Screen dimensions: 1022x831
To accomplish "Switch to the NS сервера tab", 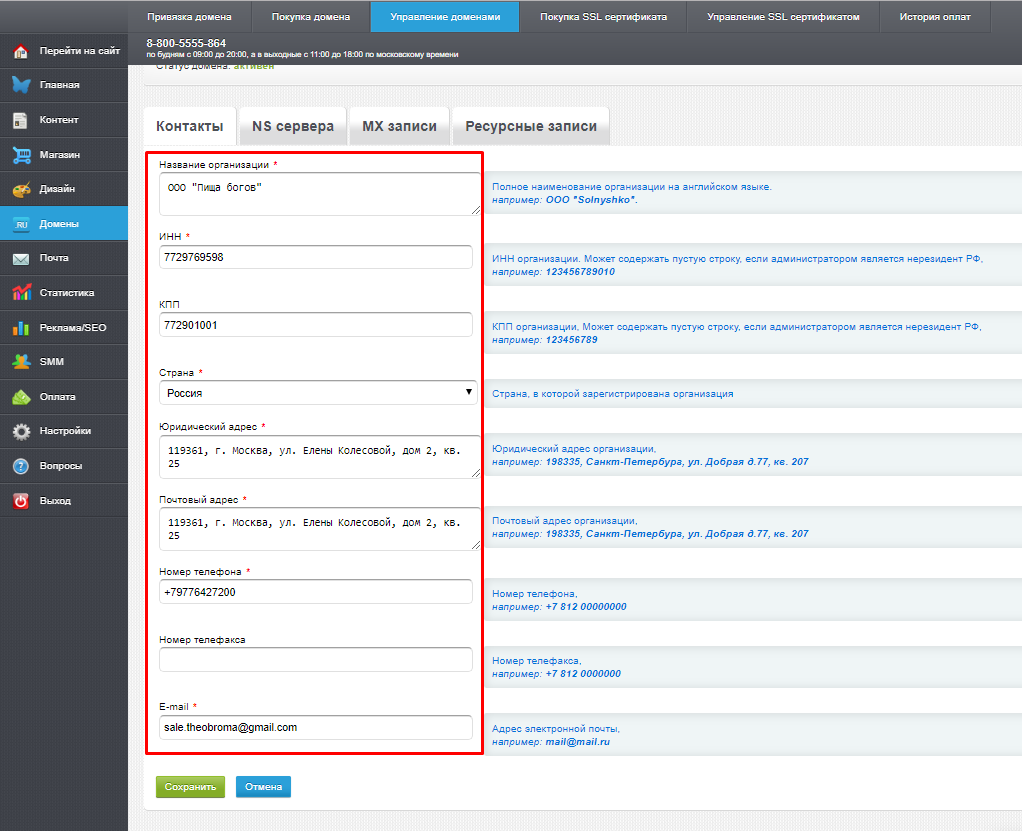I will click(x=293, y=126).
